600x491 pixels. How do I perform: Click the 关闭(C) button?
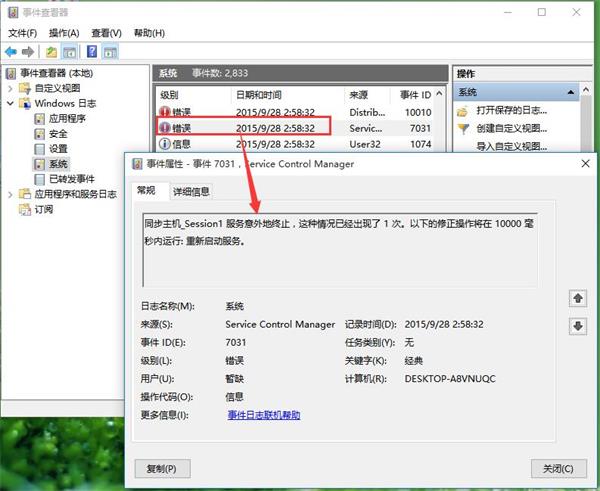coord(558,468)
